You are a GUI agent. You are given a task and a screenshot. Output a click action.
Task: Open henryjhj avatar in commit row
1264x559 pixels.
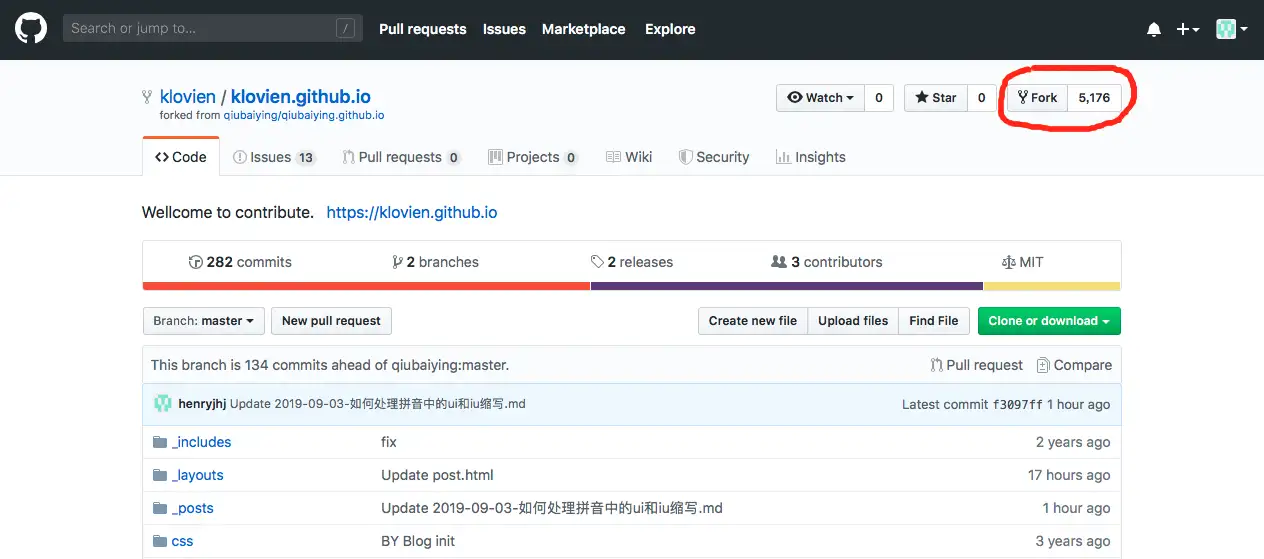click(x=162, y=404)
